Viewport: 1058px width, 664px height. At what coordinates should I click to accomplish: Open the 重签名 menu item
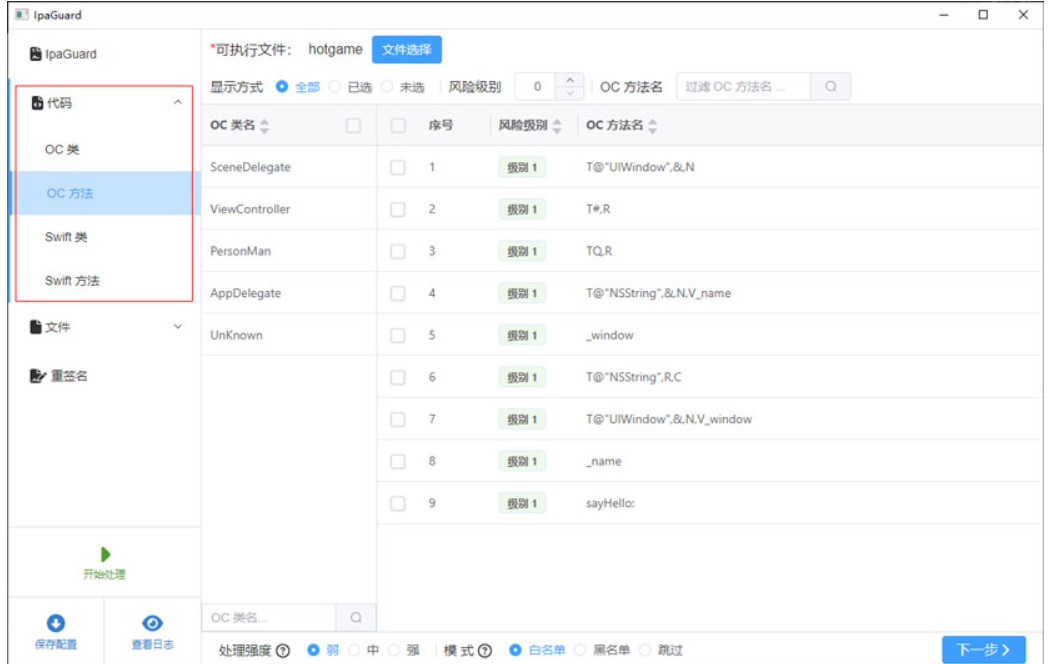(105, 376)
